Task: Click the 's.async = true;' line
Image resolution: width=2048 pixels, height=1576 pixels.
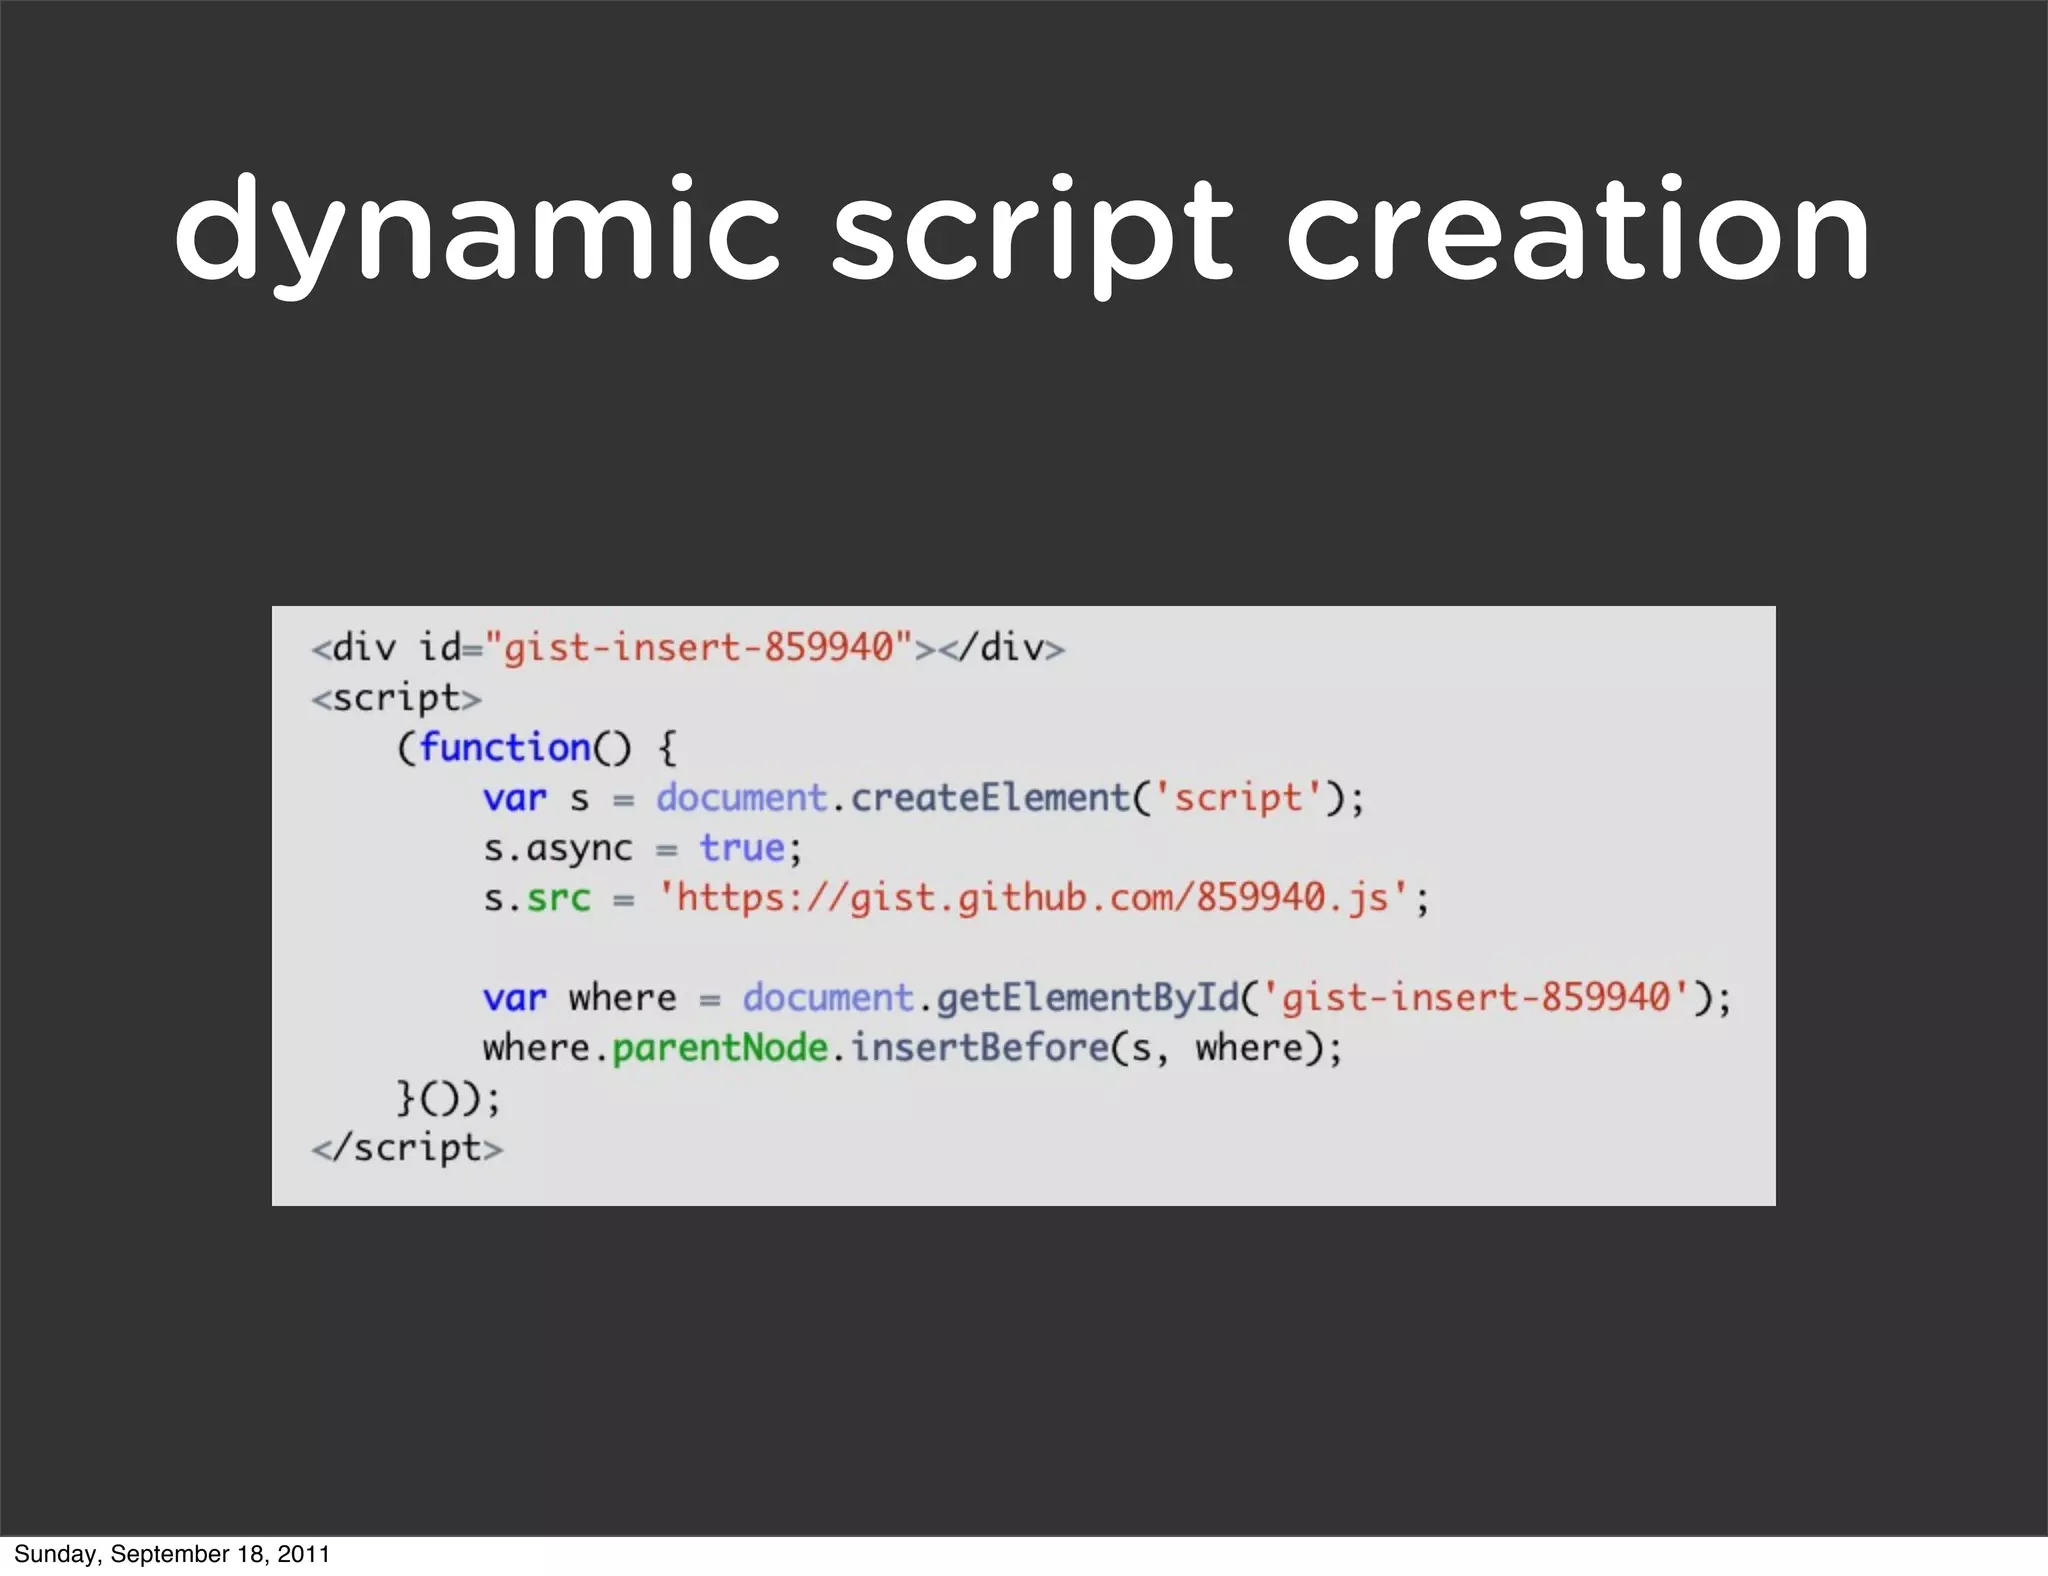Action: [x=642, y=849]
